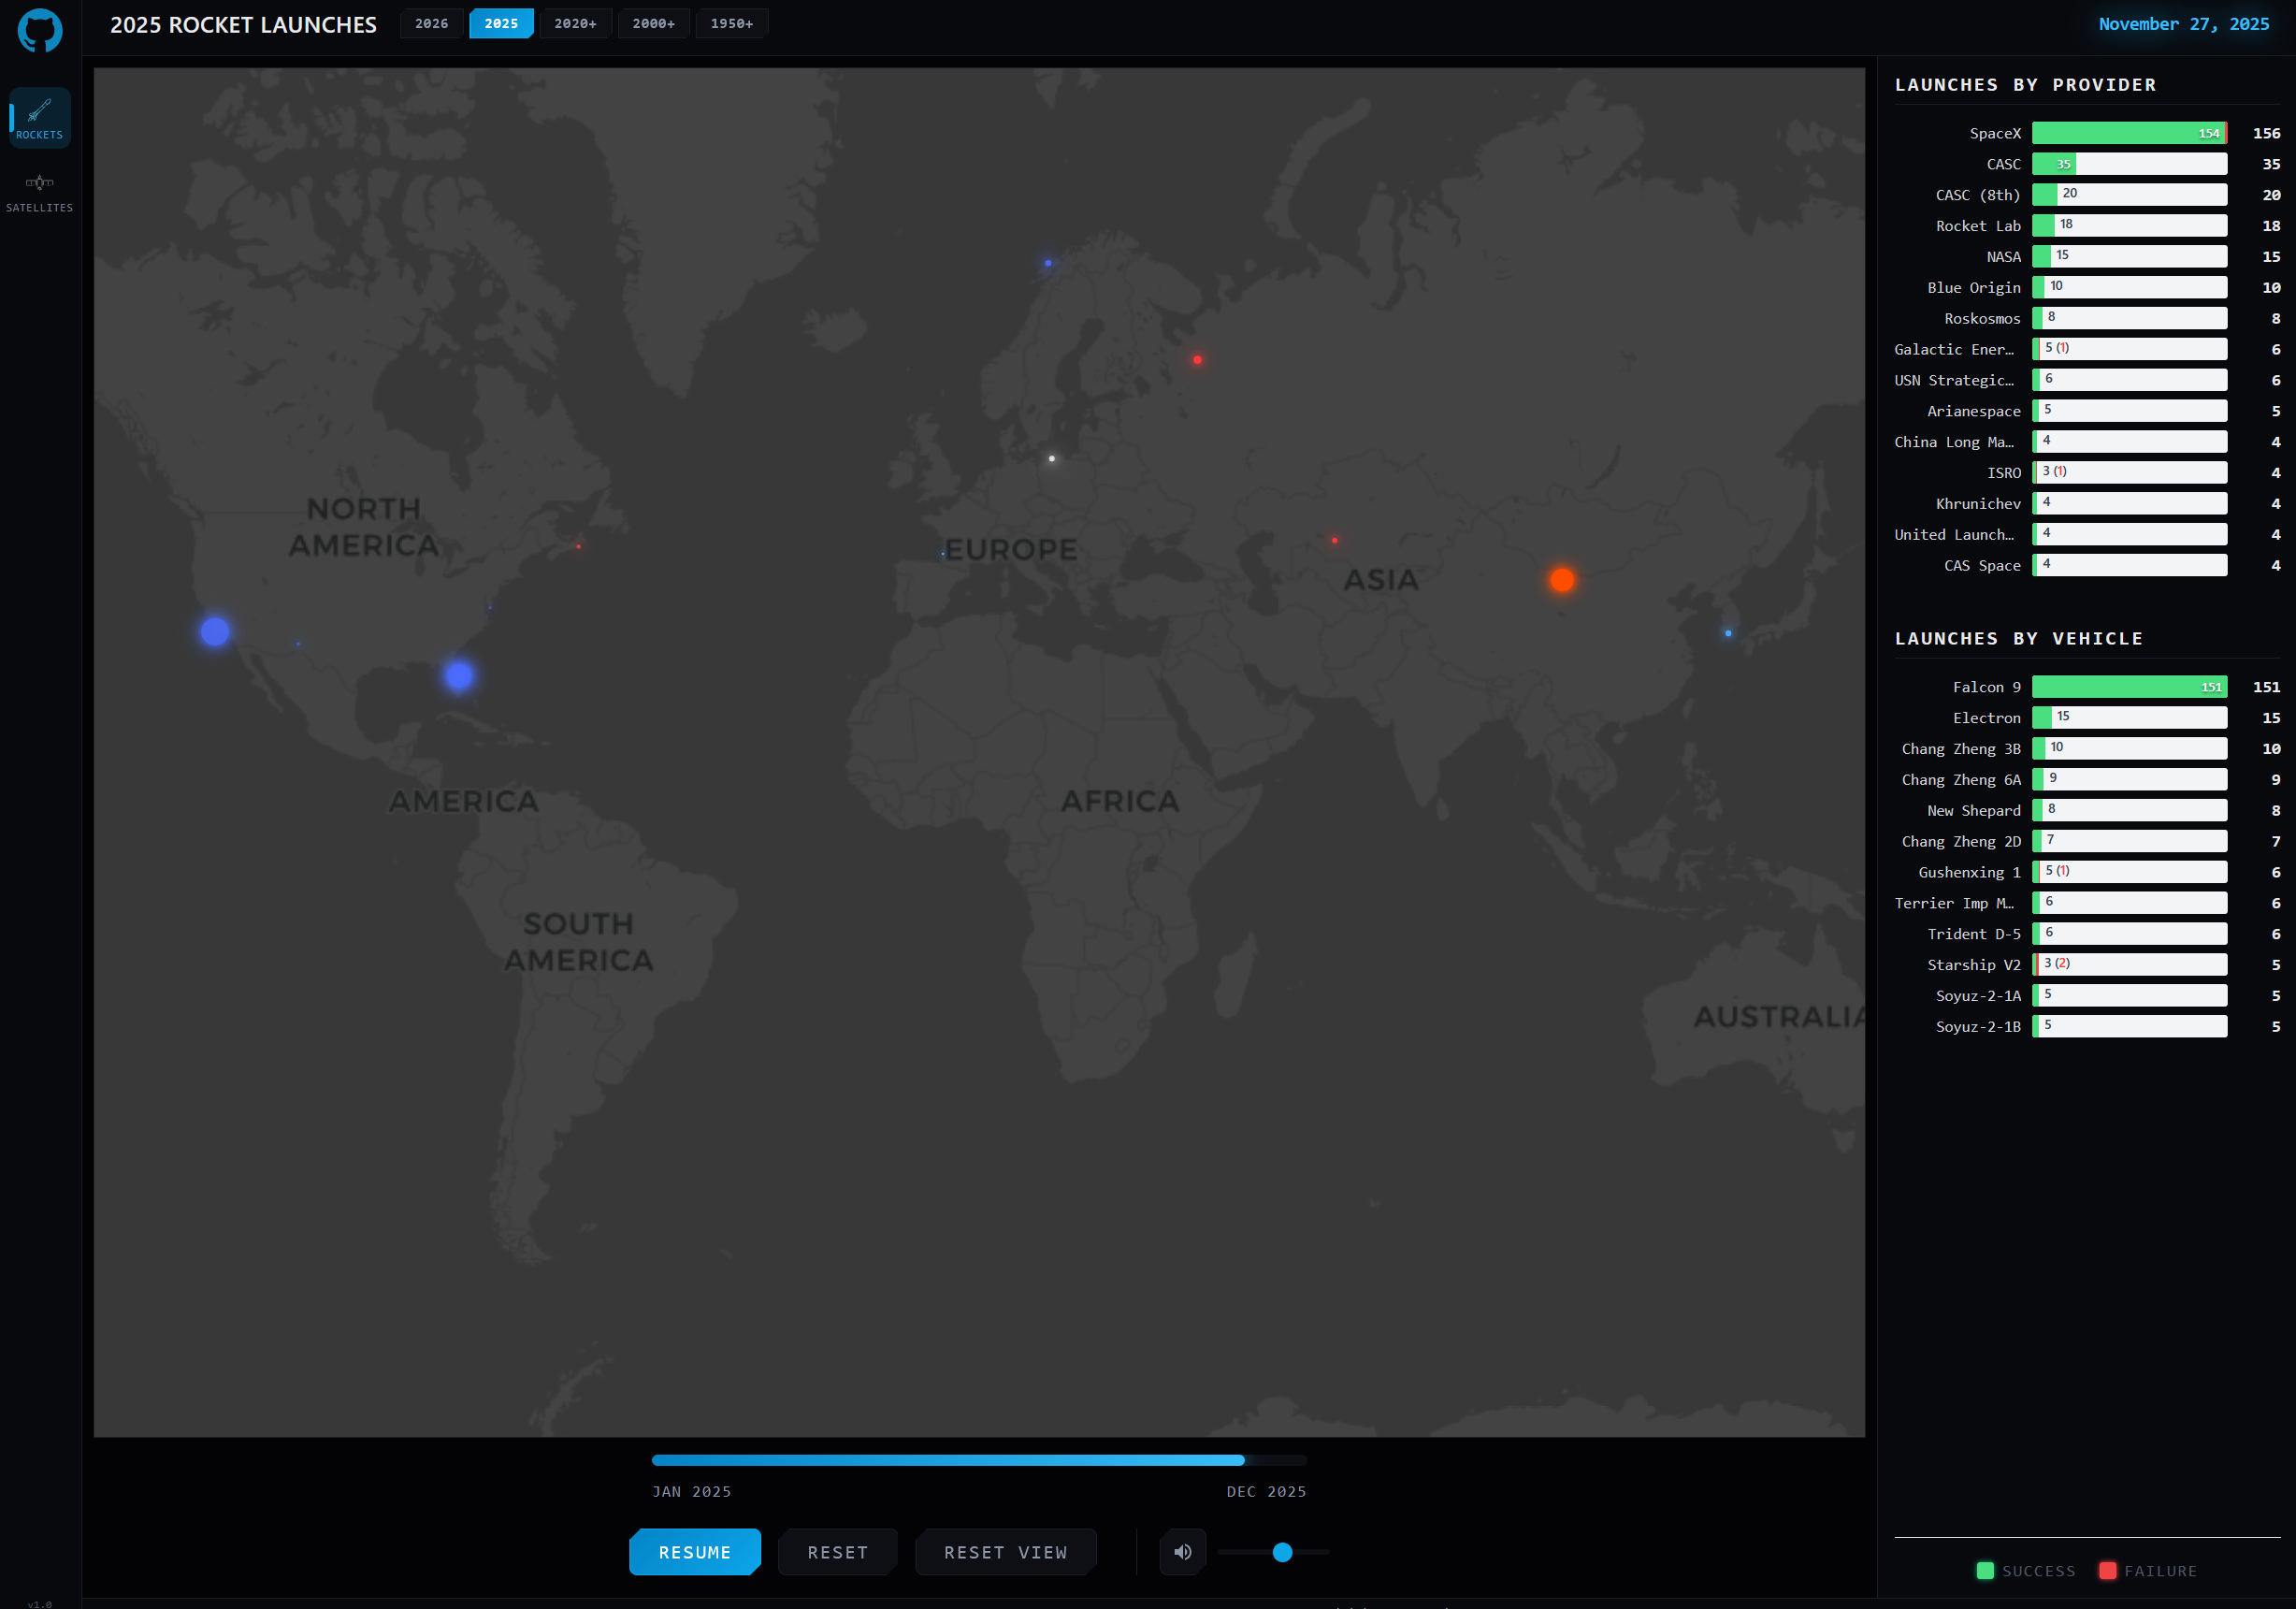Select the 2026 year tab
Image resolution: width=2296 pixels, height=1609 pixels.
431,24
